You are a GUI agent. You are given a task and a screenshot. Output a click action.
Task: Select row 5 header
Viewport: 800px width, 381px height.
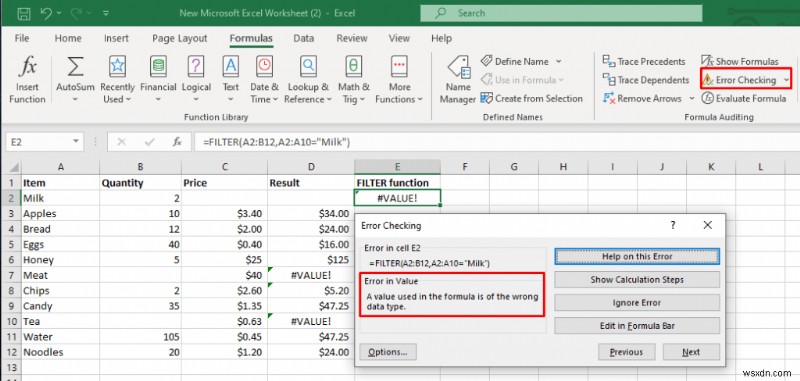click(11, 244)
